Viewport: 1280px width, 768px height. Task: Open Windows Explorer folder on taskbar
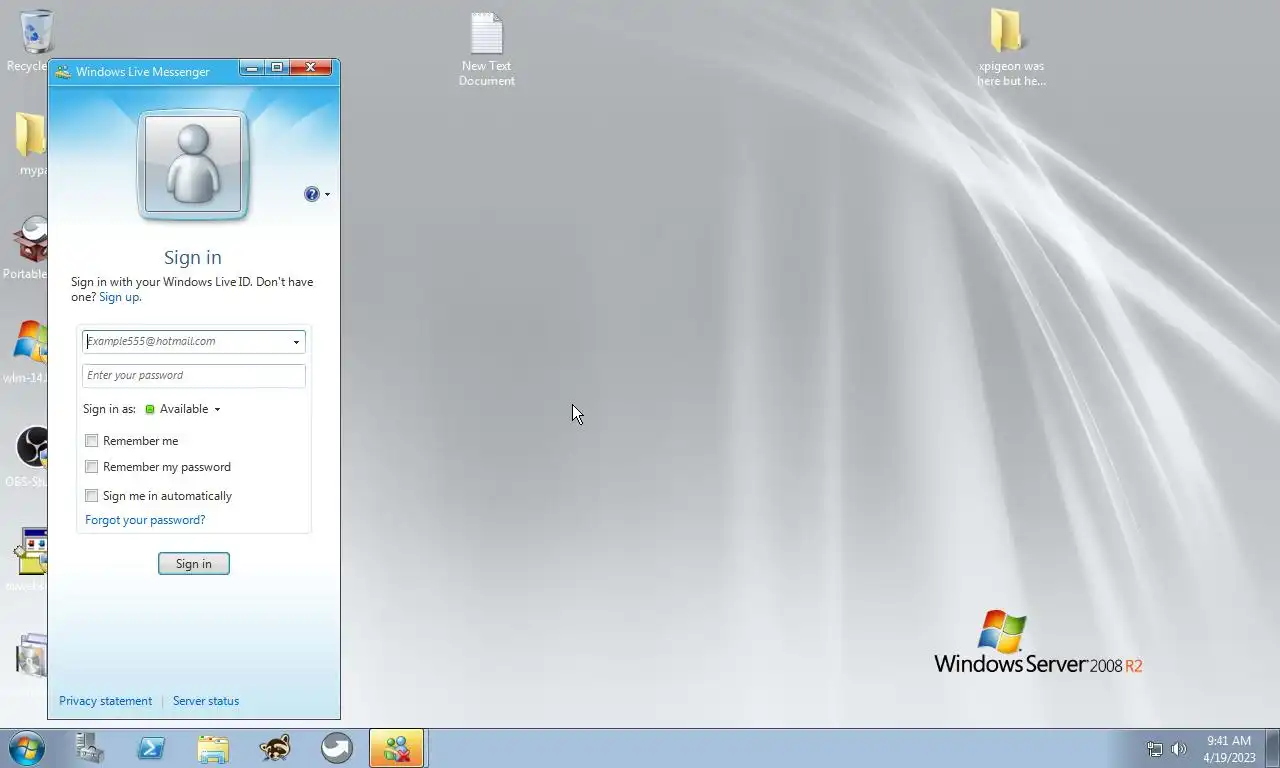213,748
